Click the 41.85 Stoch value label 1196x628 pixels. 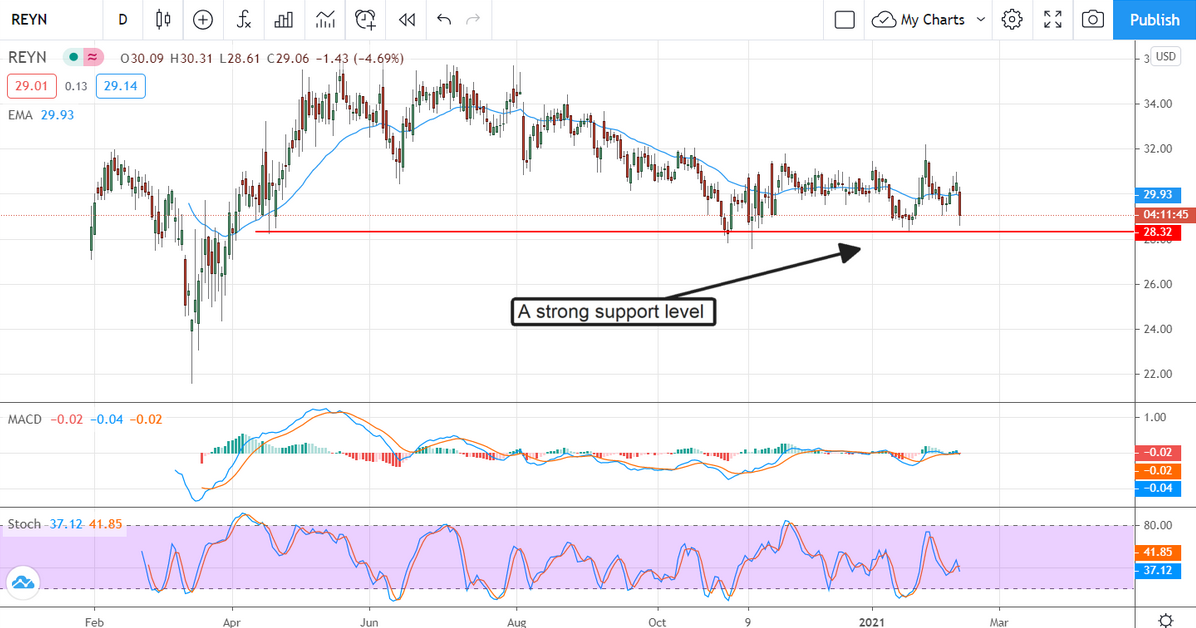coord(1158,552)
